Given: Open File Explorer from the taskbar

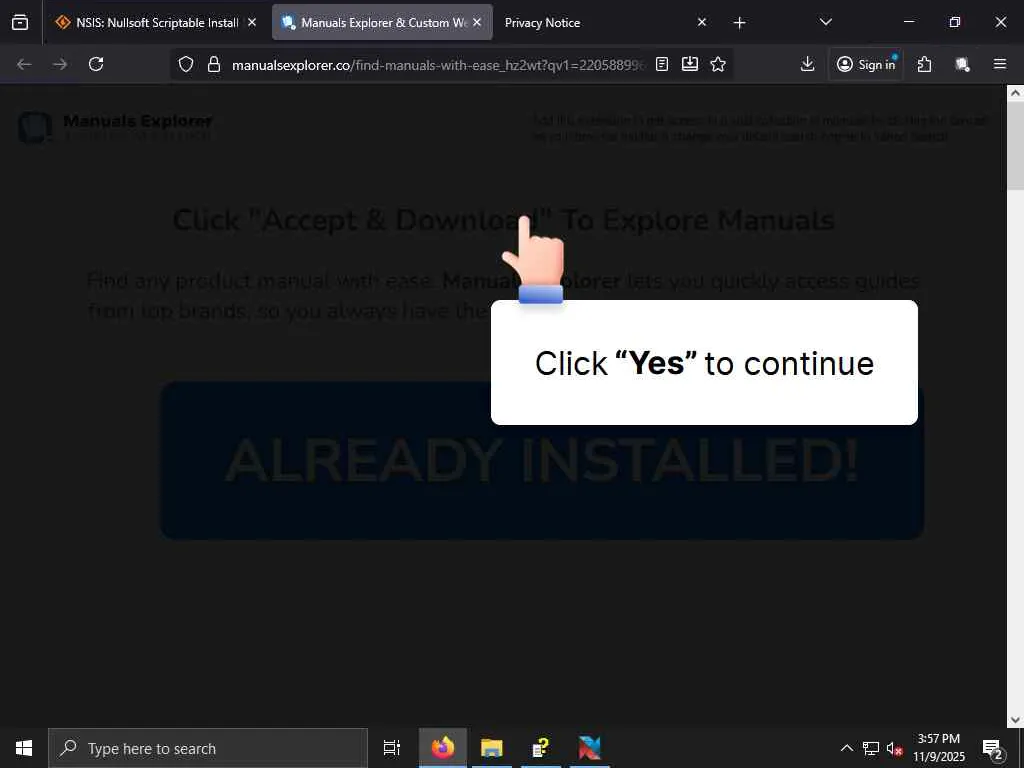Looking at the screenshot, I should tap(492, 748).
